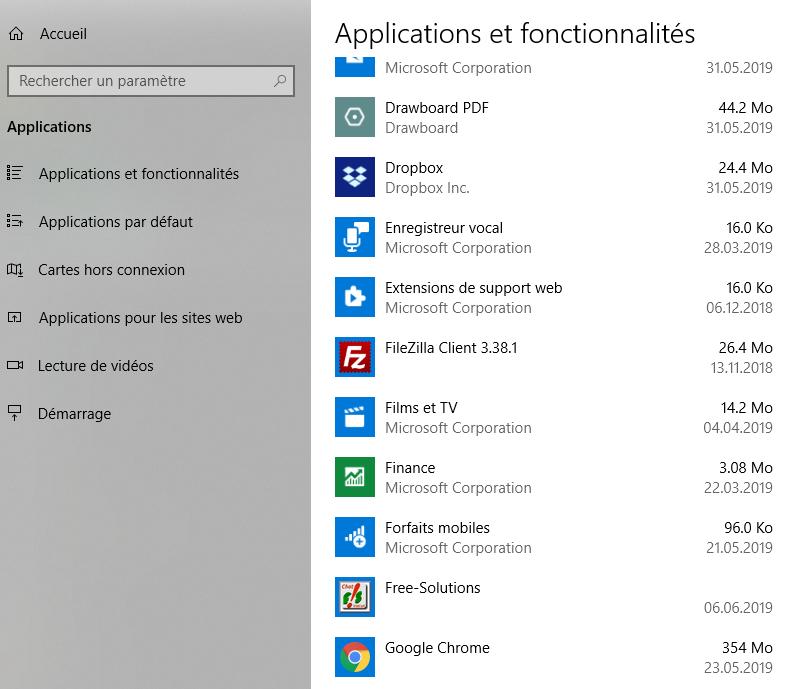Click the FileZilla Client app icon
Image resolution: width=788 pixels, height=689 pixels.
coord(355,357)
